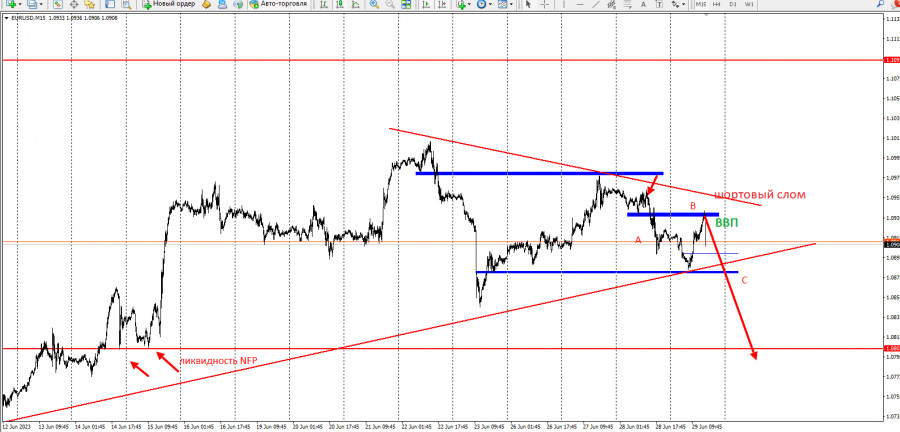Switch to the H4 timeframe
The width and height of the screenshot is (900, 432).
[716, 4]
